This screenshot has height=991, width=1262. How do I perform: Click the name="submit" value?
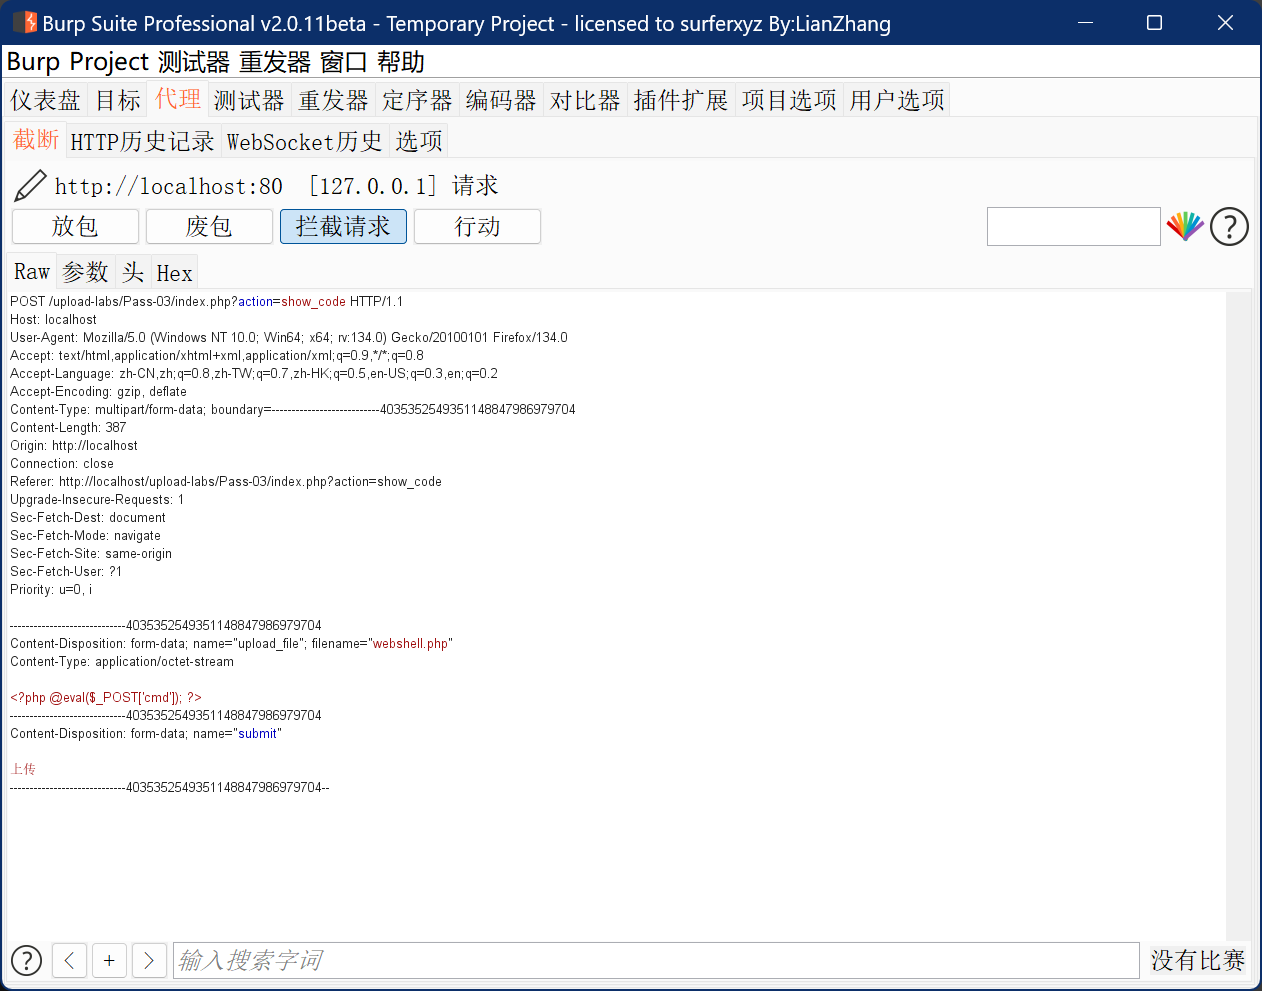pos(257,733)
